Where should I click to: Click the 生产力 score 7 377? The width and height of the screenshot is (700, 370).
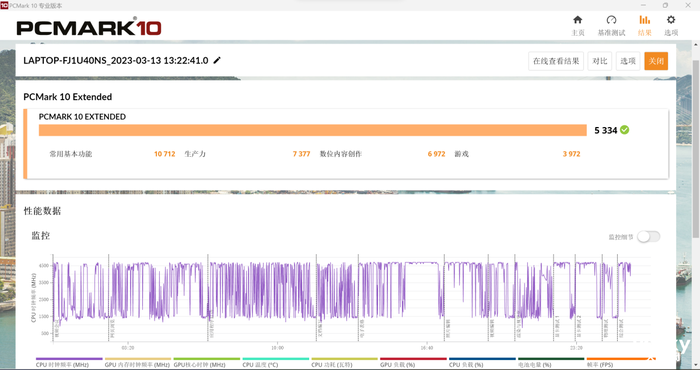[x=301, y=154]
